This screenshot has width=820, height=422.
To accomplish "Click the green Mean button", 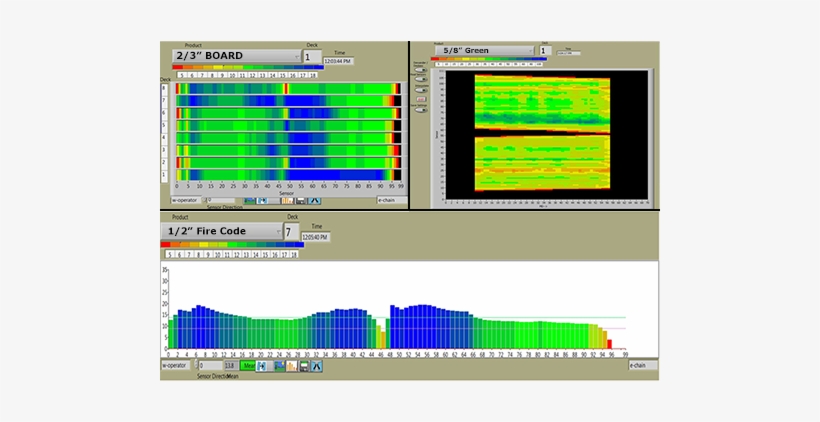I will click(247, 366).
